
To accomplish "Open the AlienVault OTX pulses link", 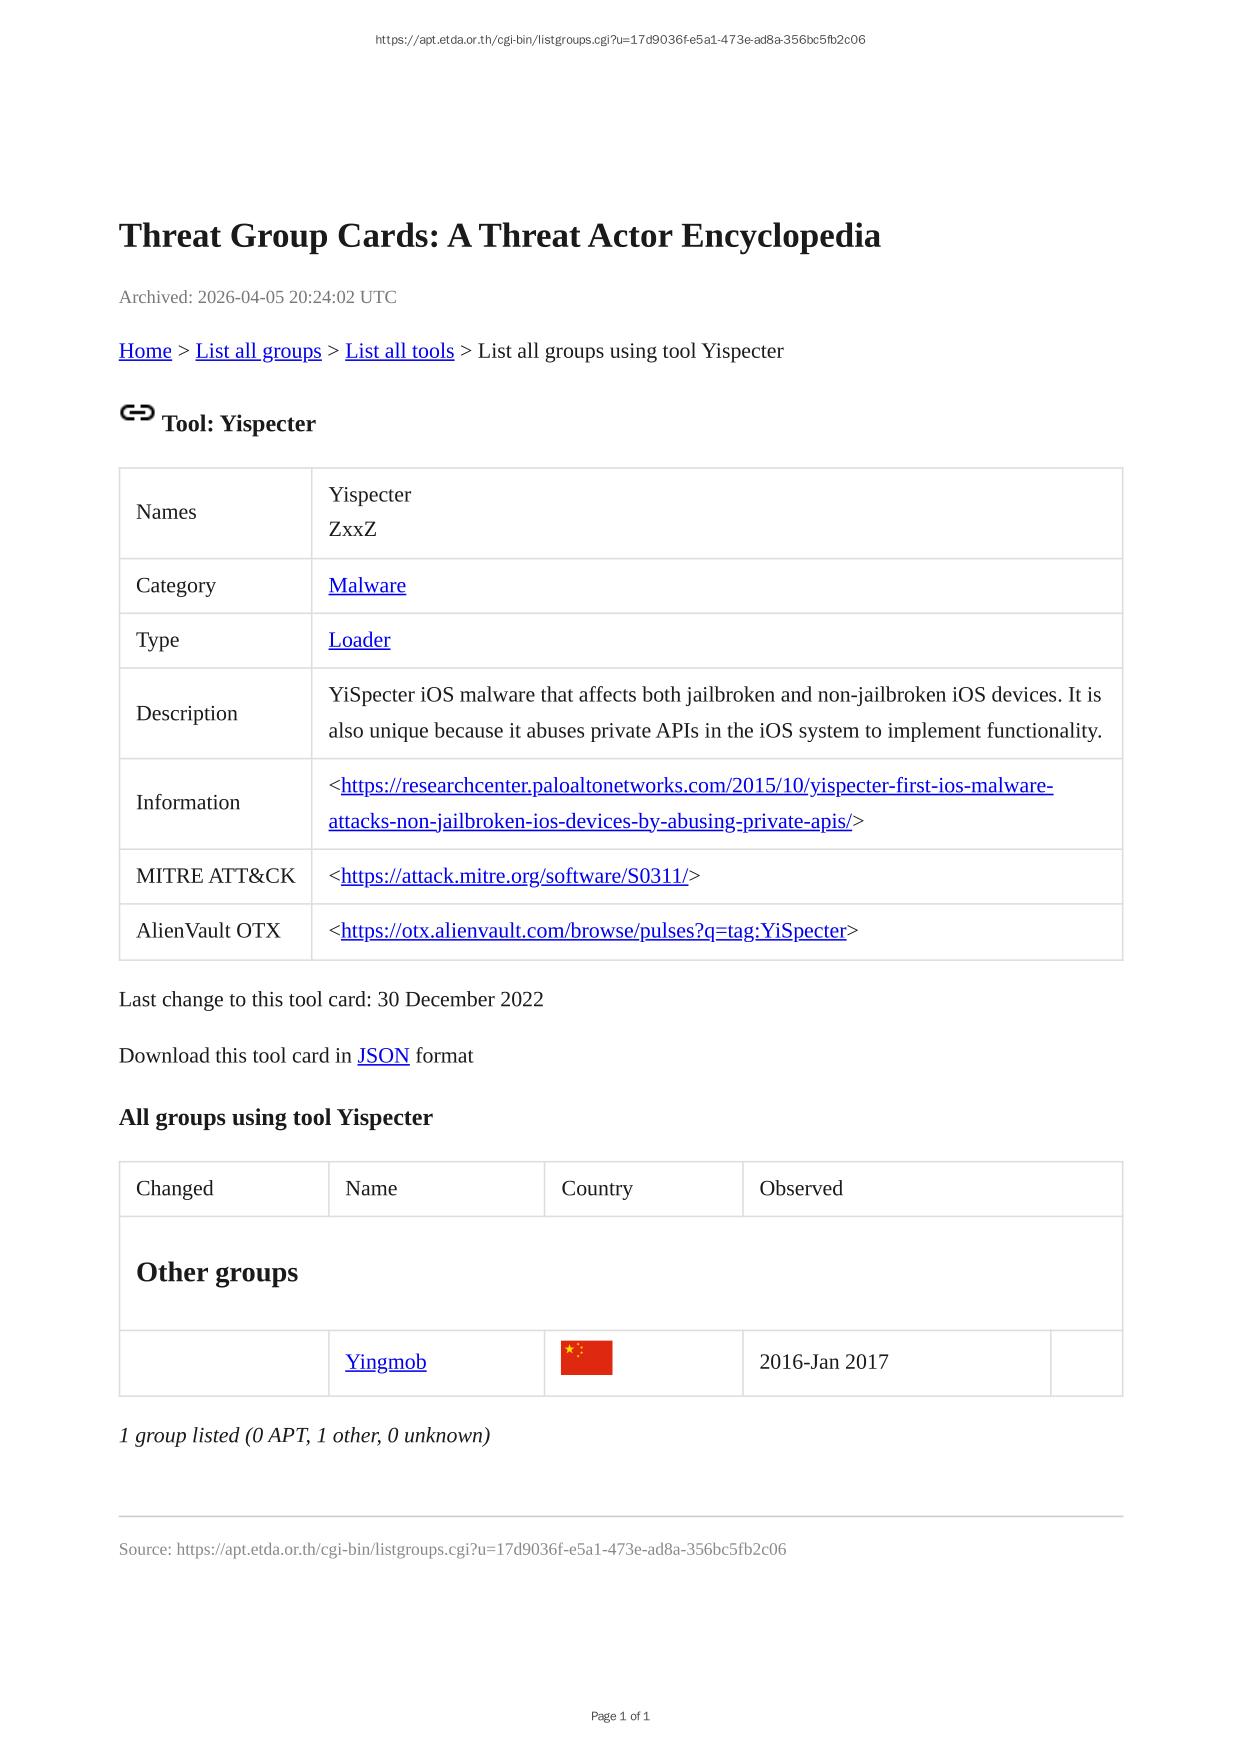I will pyautogui.click(x=593, y=931).
